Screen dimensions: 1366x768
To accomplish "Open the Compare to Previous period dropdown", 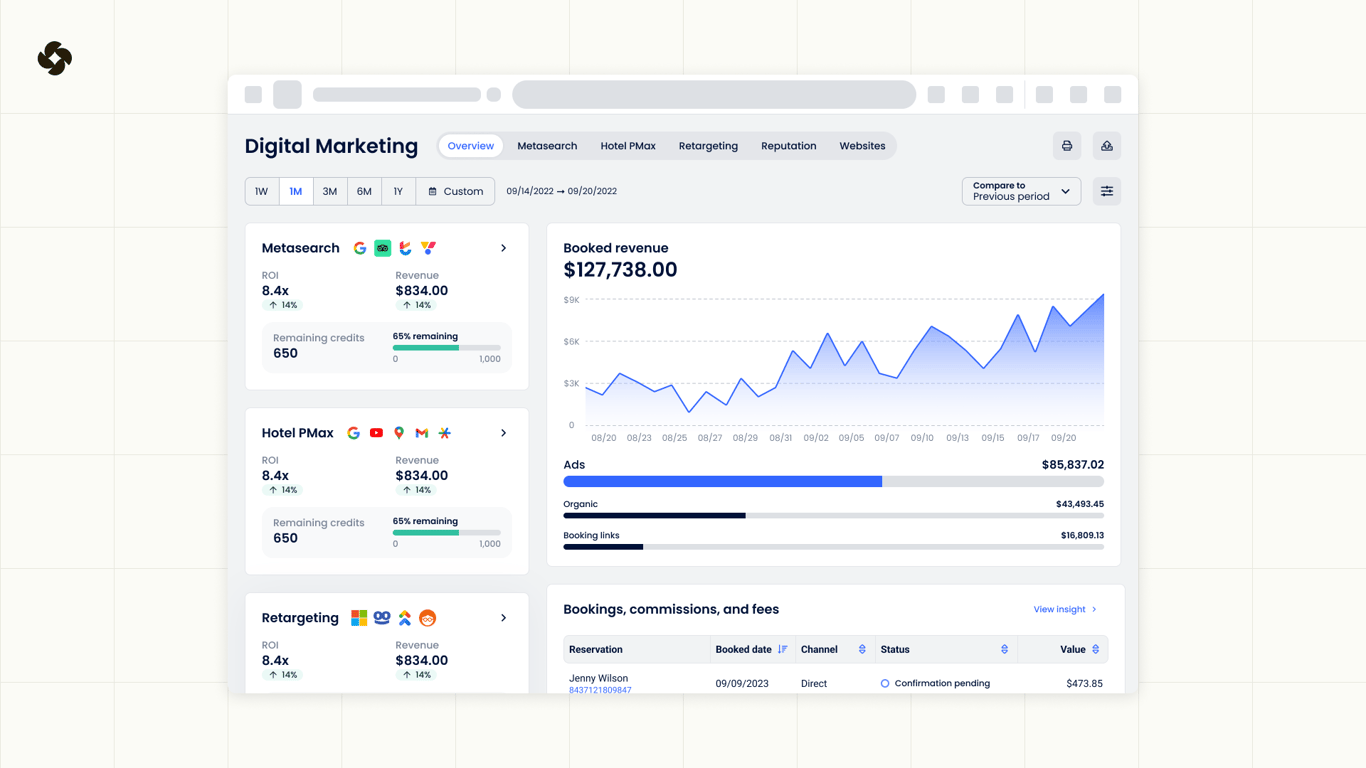I will 1020,190.
